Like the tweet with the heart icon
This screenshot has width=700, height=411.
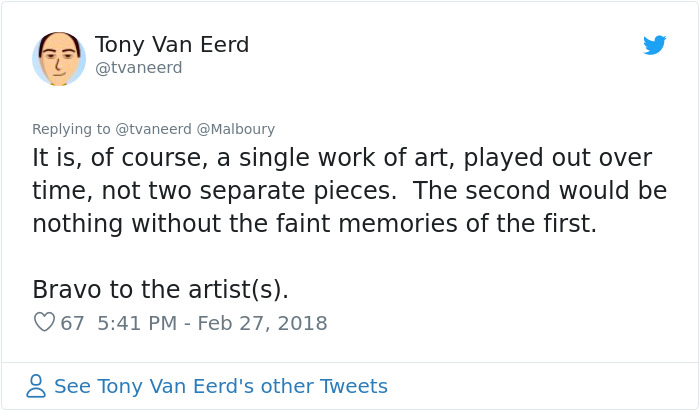pyautogui.click(x=44, y=323)
